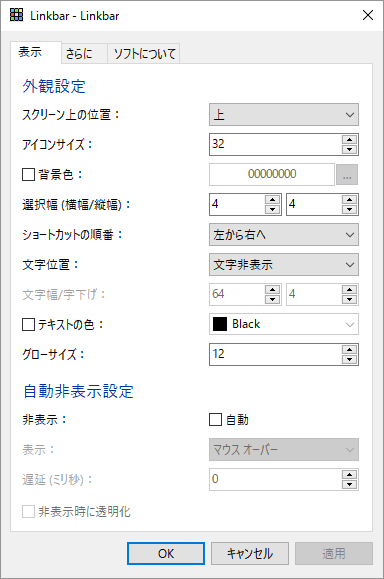Click the キャンセル button
This screenshot has height=579, width=384.
click(x=250, y=553)
